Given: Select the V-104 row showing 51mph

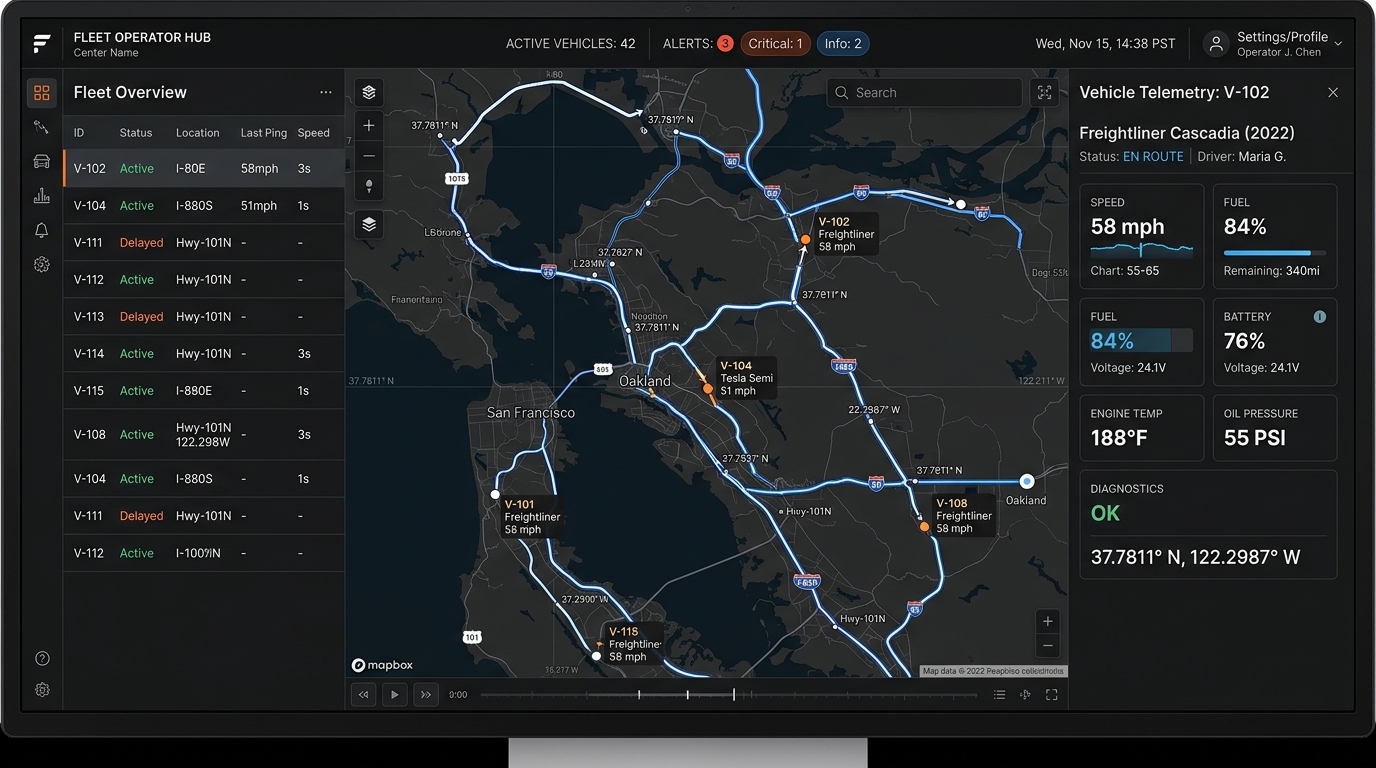Looking at the screenshot, I should tap(204, 206).
